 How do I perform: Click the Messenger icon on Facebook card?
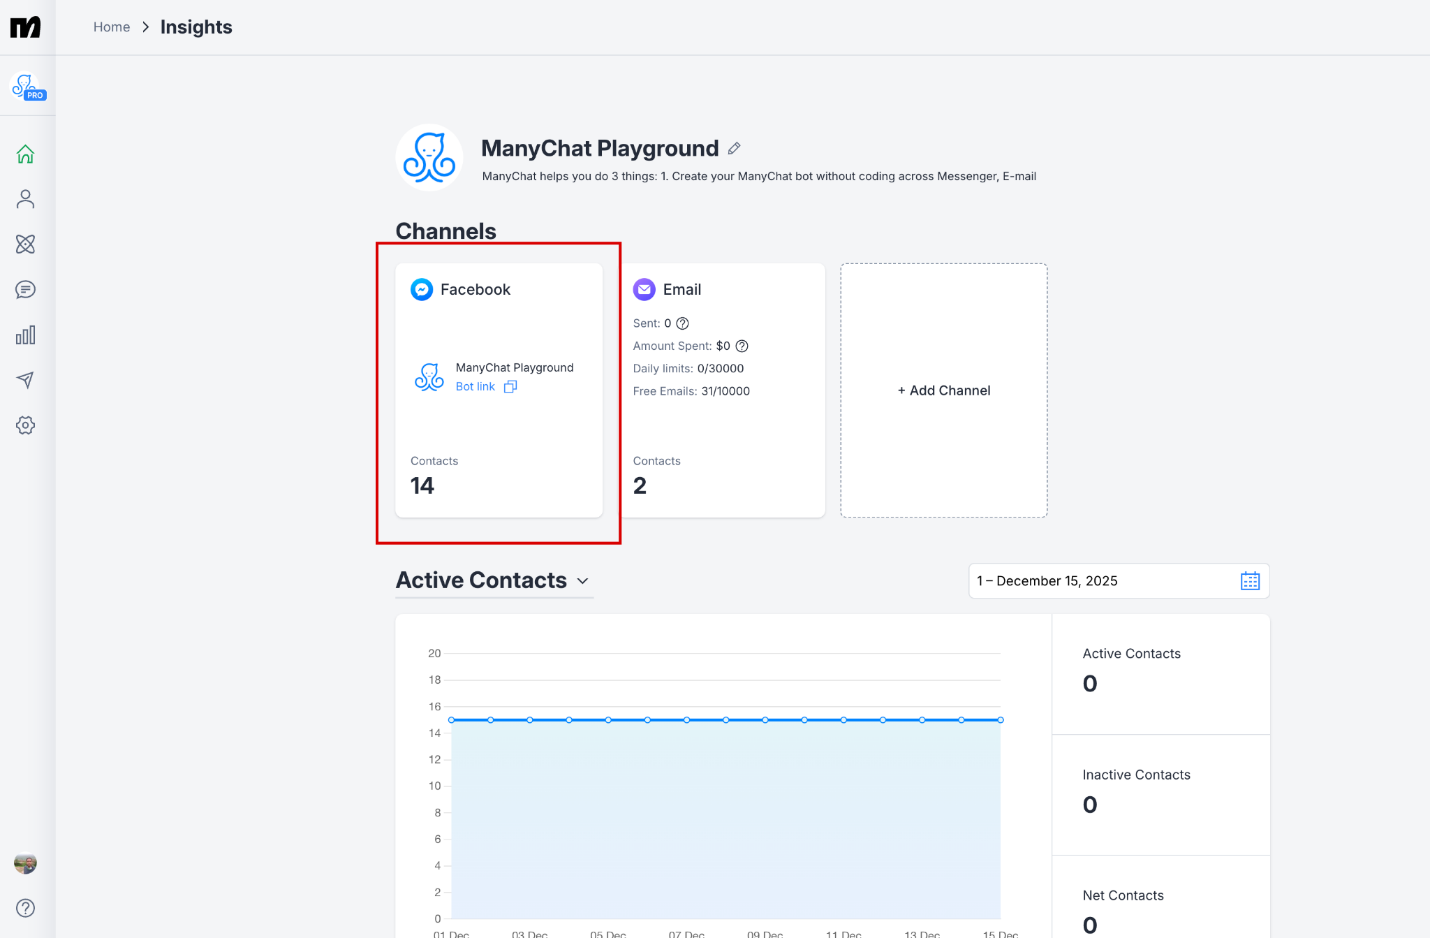click(422, 289)
